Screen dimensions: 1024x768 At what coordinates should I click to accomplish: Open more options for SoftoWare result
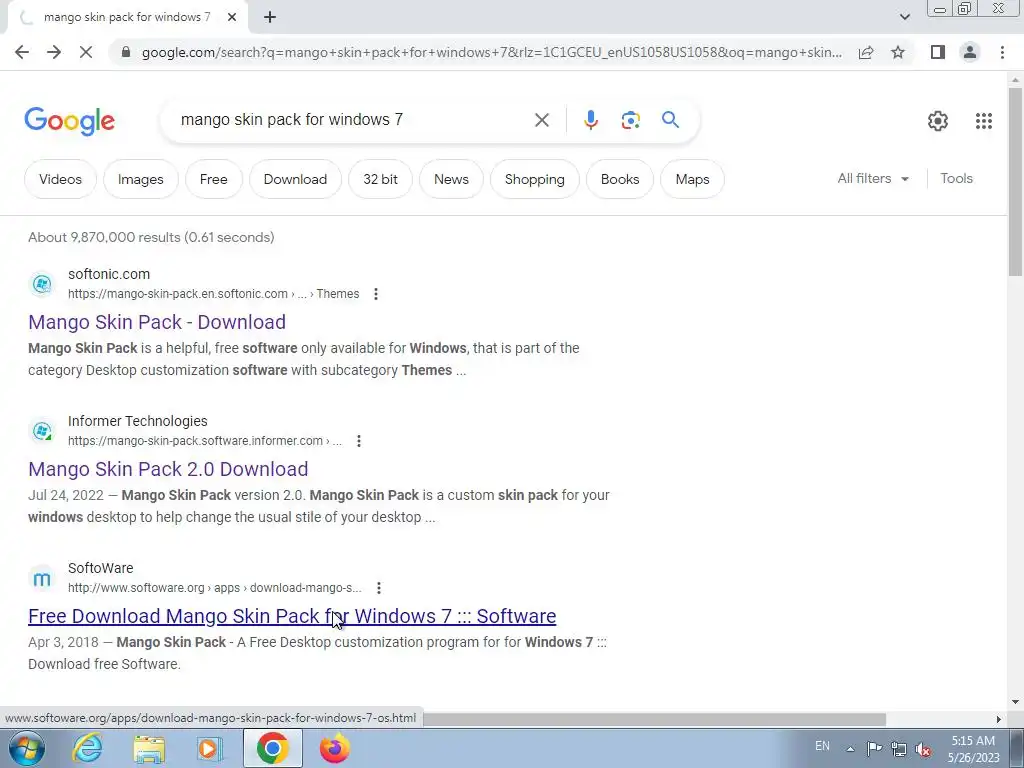coord(379,588)
